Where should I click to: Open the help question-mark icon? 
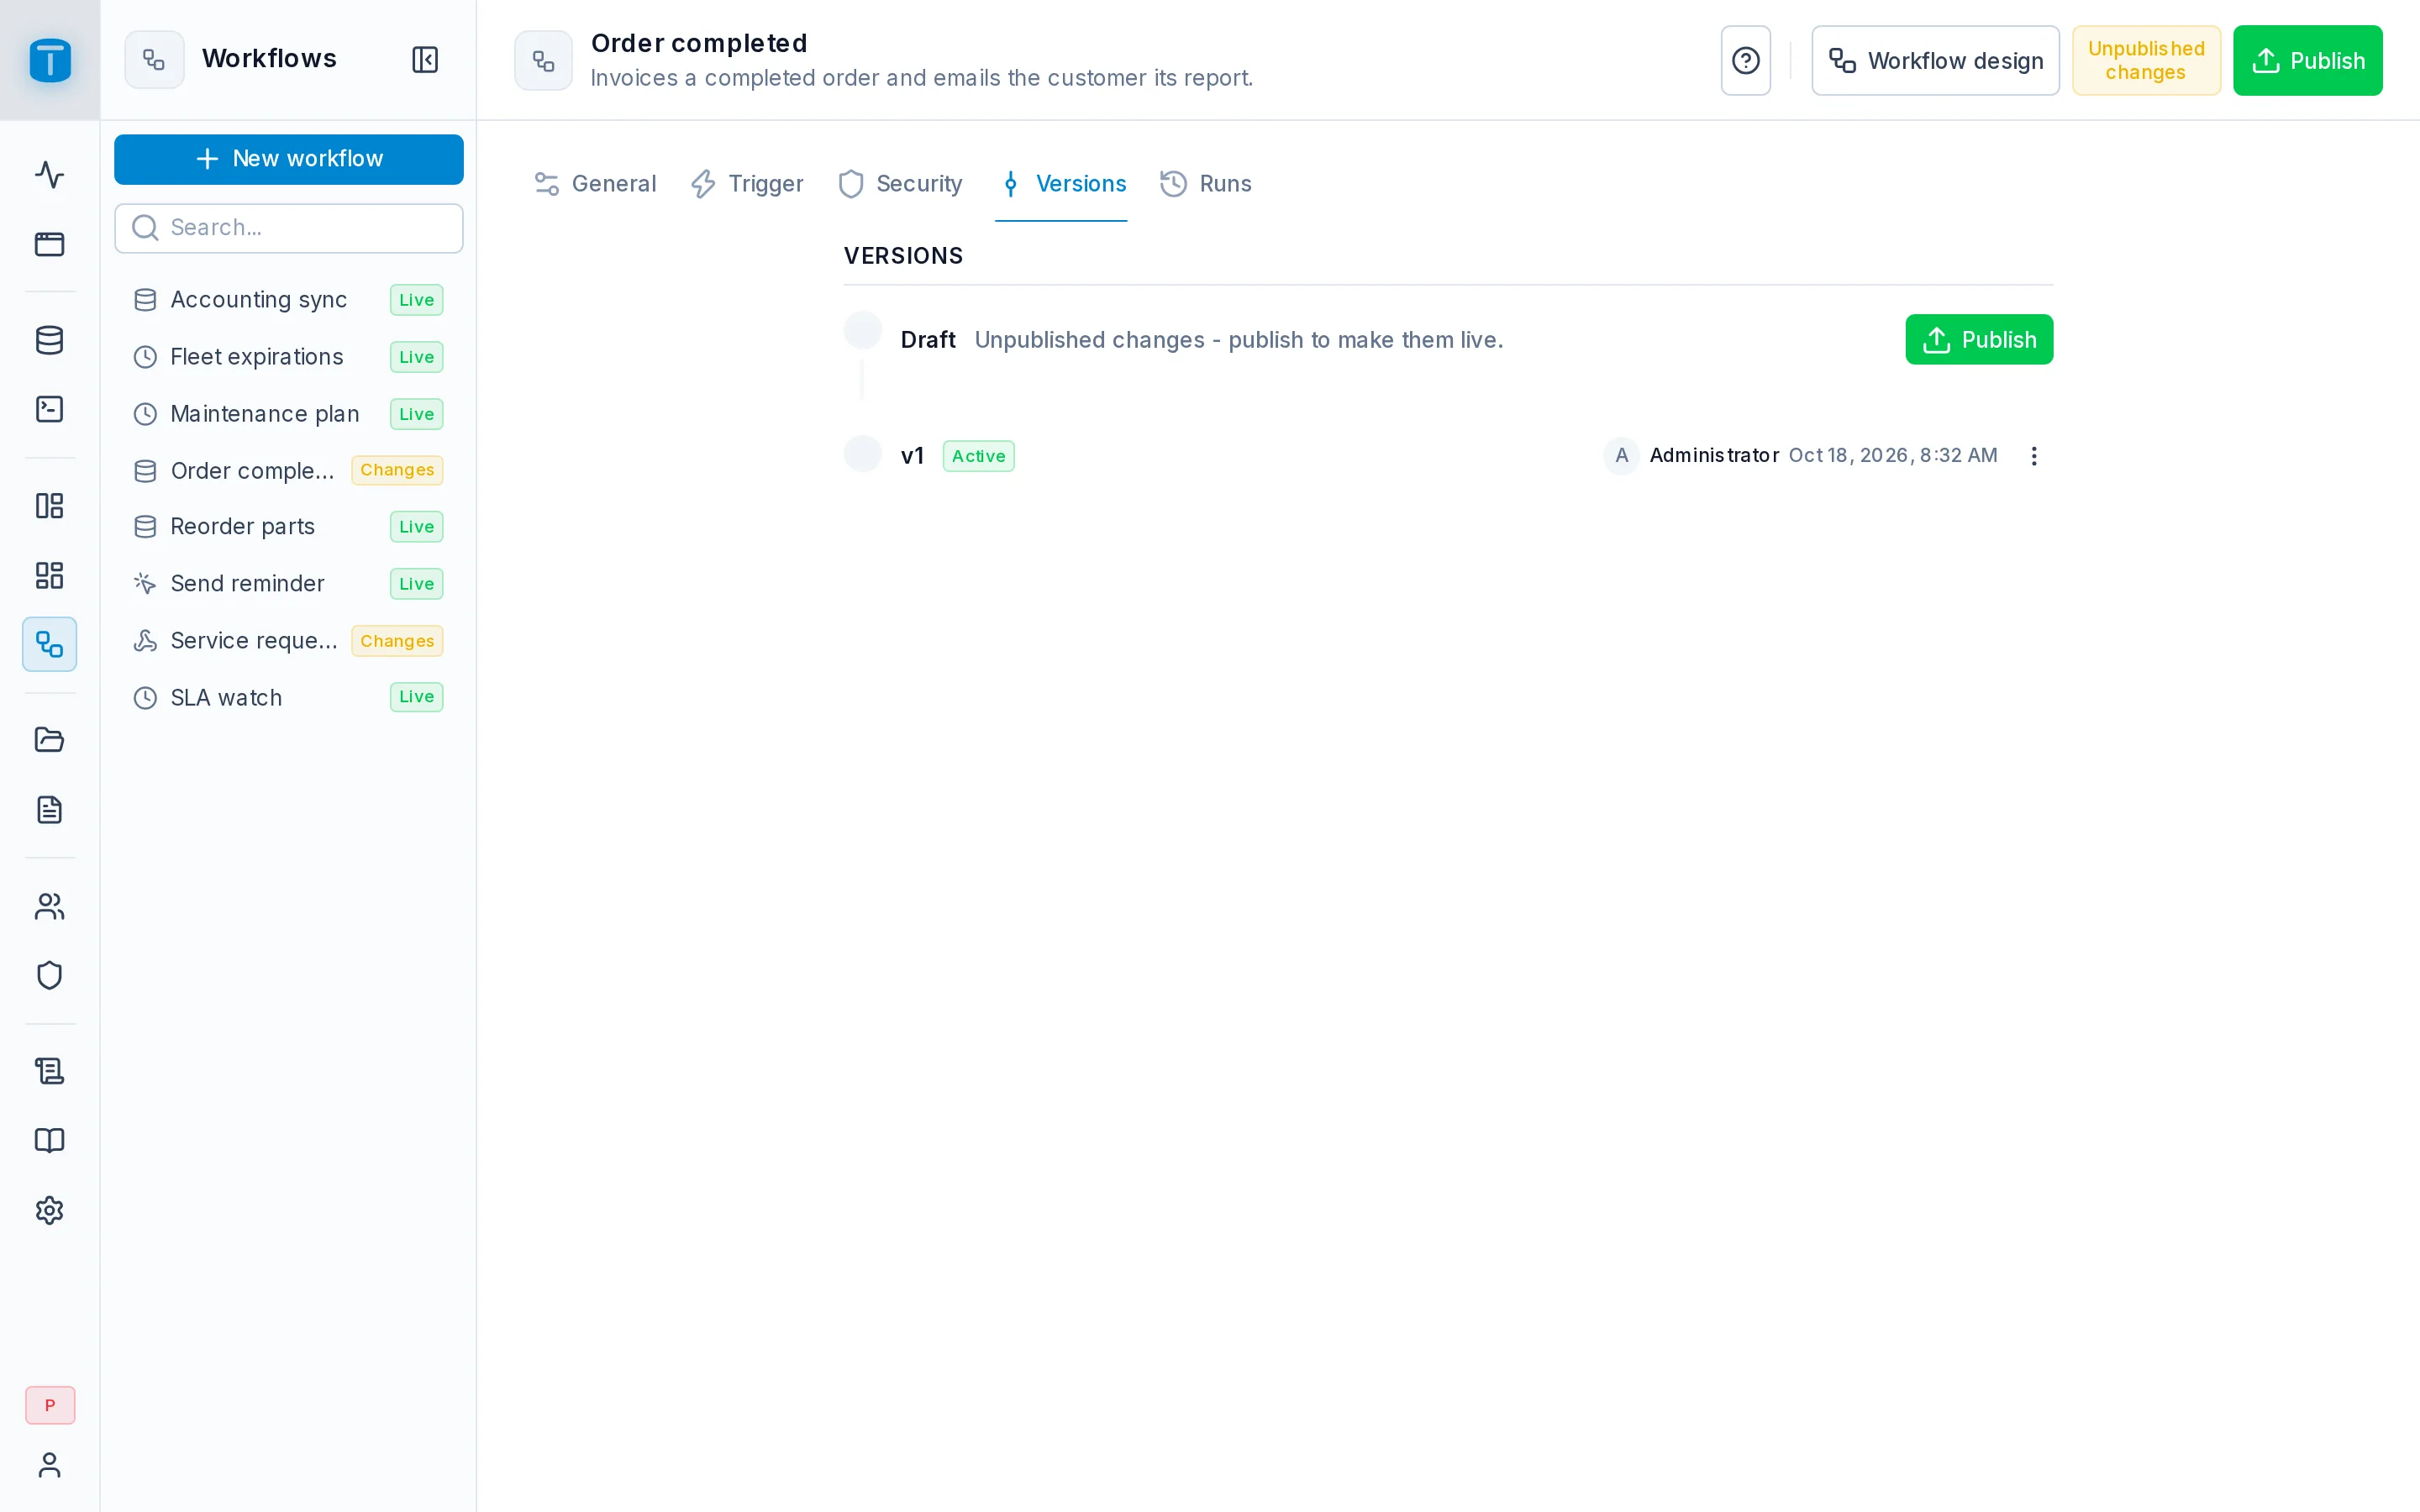(1745, 61)
